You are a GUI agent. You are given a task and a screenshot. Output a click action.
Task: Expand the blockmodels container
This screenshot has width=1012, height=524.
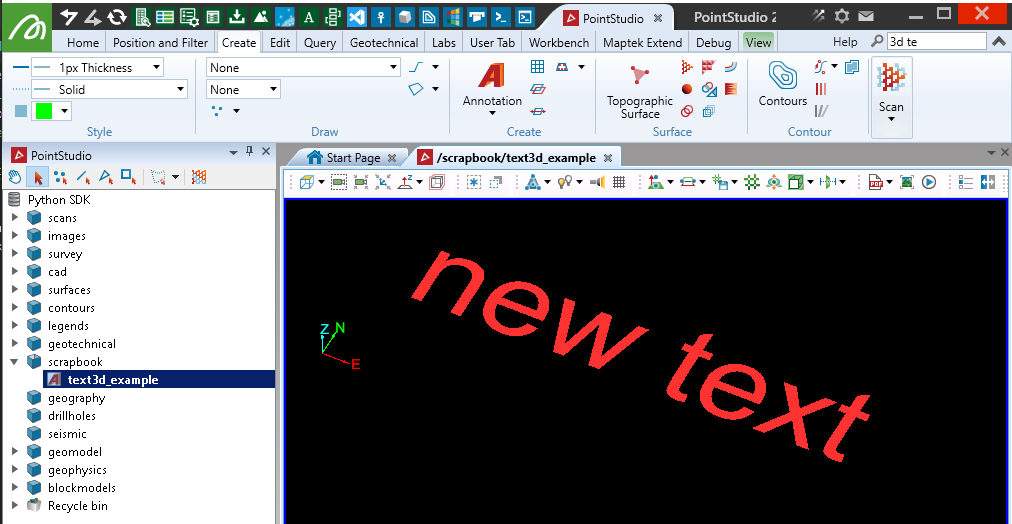15,488
